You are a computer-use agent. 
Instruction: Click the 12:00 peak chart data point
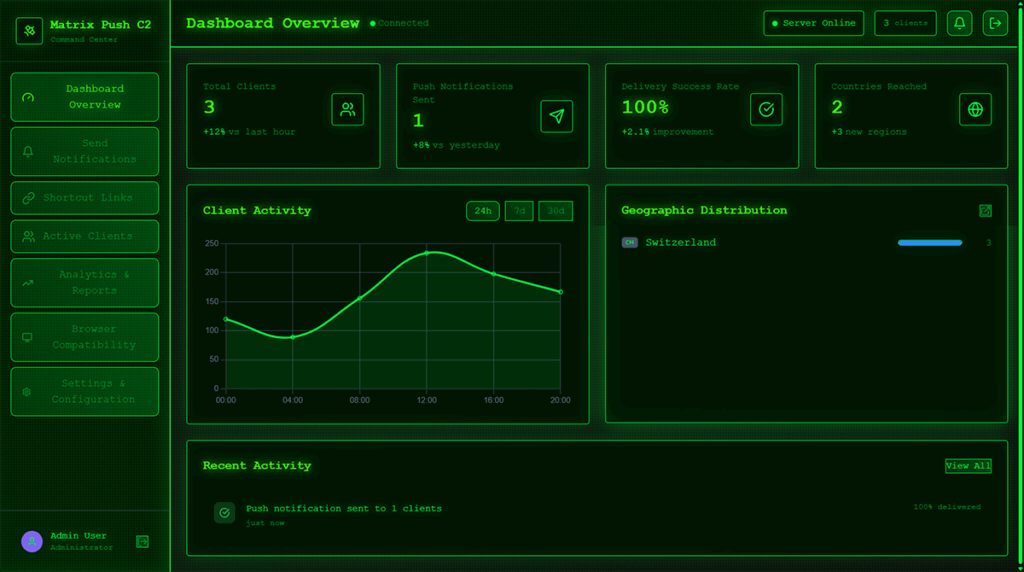(427, 253)
